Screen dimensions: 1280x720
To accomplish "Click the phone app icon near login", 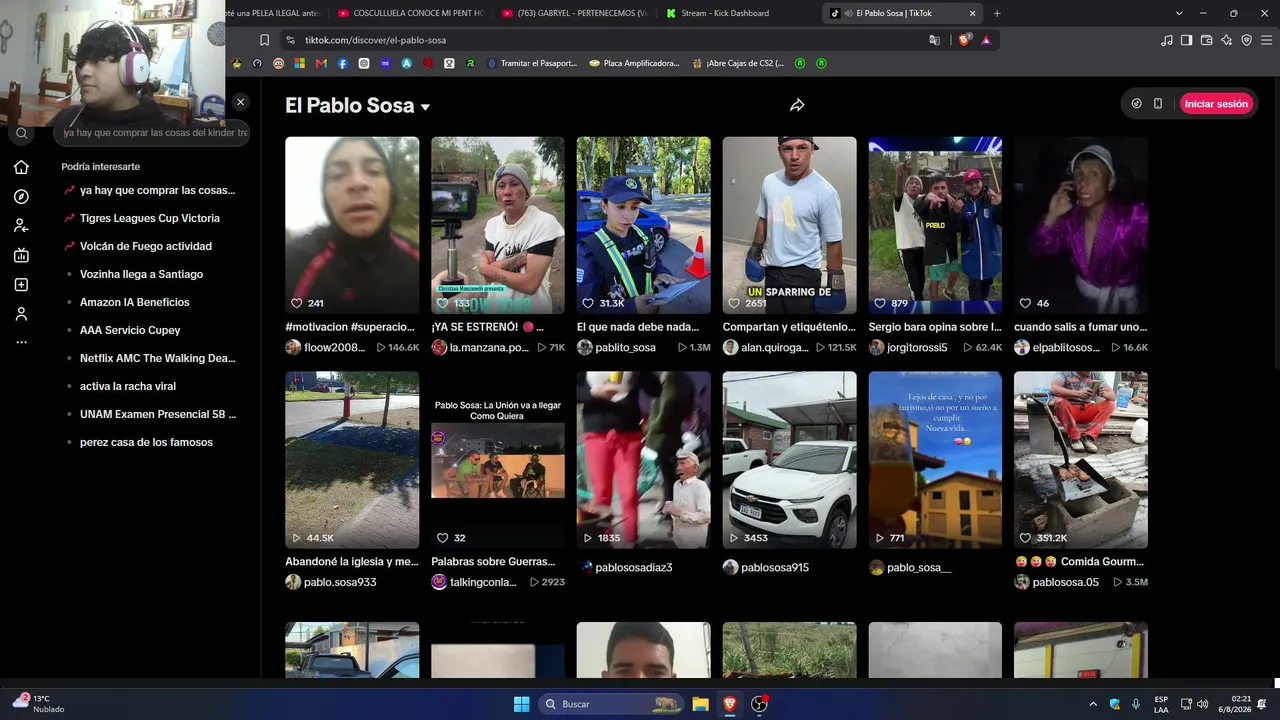I will tap(1158, 103).
